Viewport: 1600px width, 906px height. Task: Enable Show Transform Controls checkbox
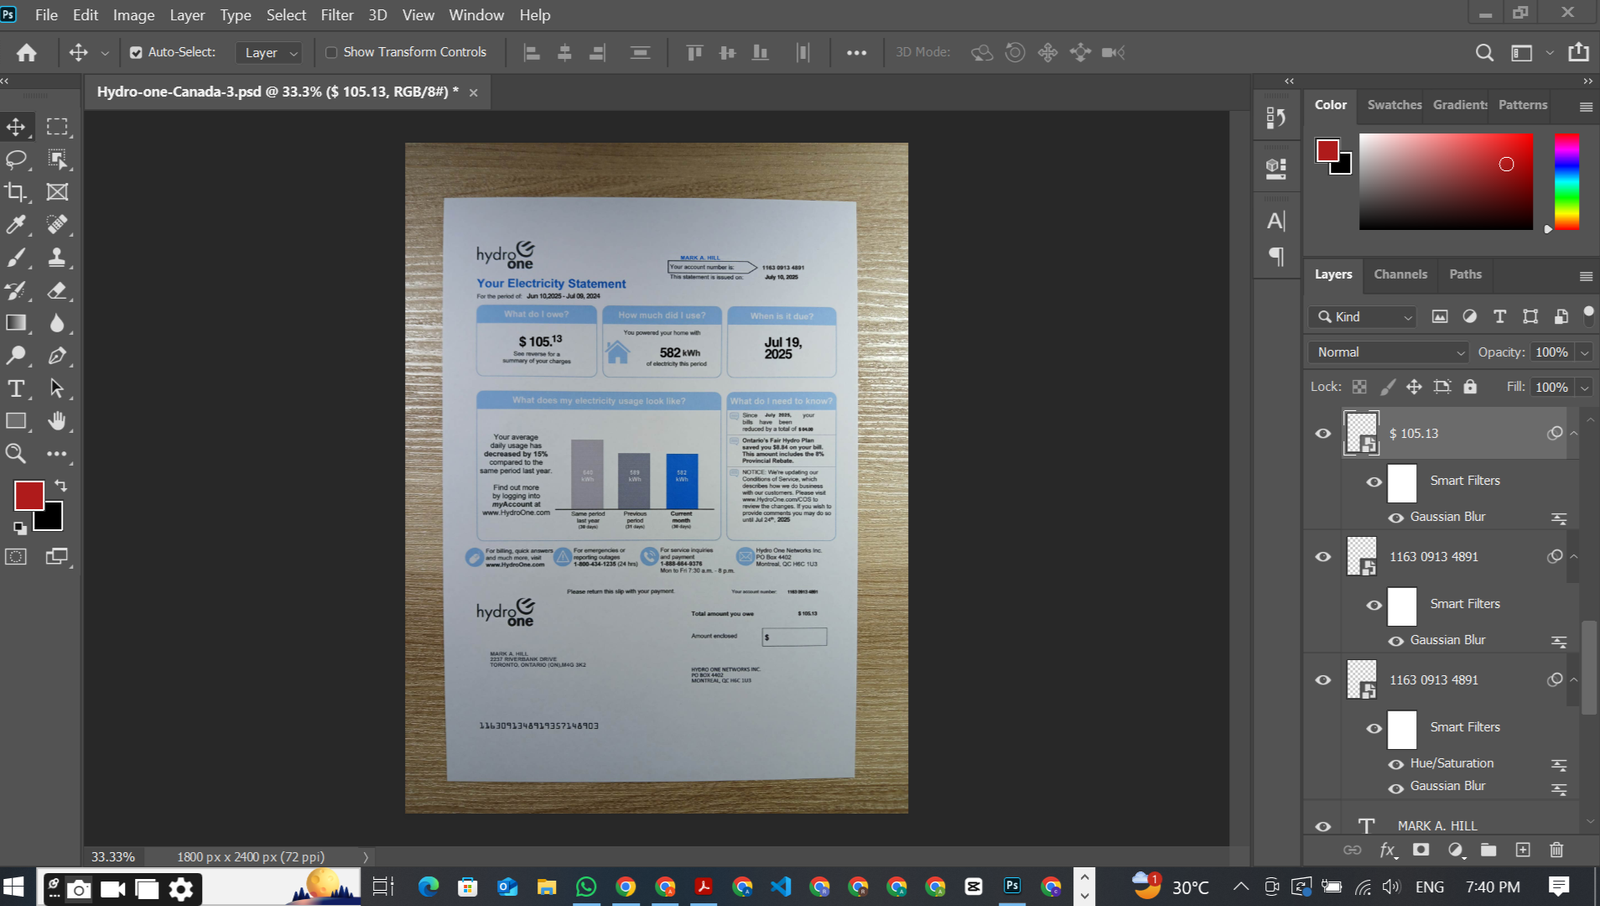point(331,52)
